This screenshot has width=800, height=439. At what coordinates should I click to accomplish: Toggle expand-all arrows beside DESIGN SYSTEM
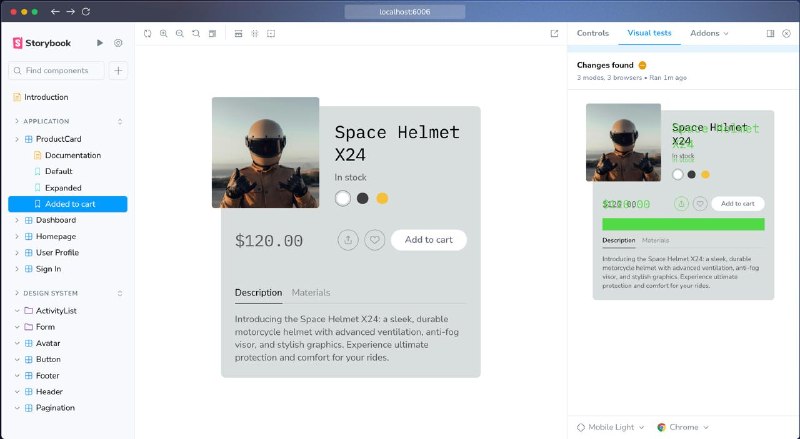[x=120, y=294]
